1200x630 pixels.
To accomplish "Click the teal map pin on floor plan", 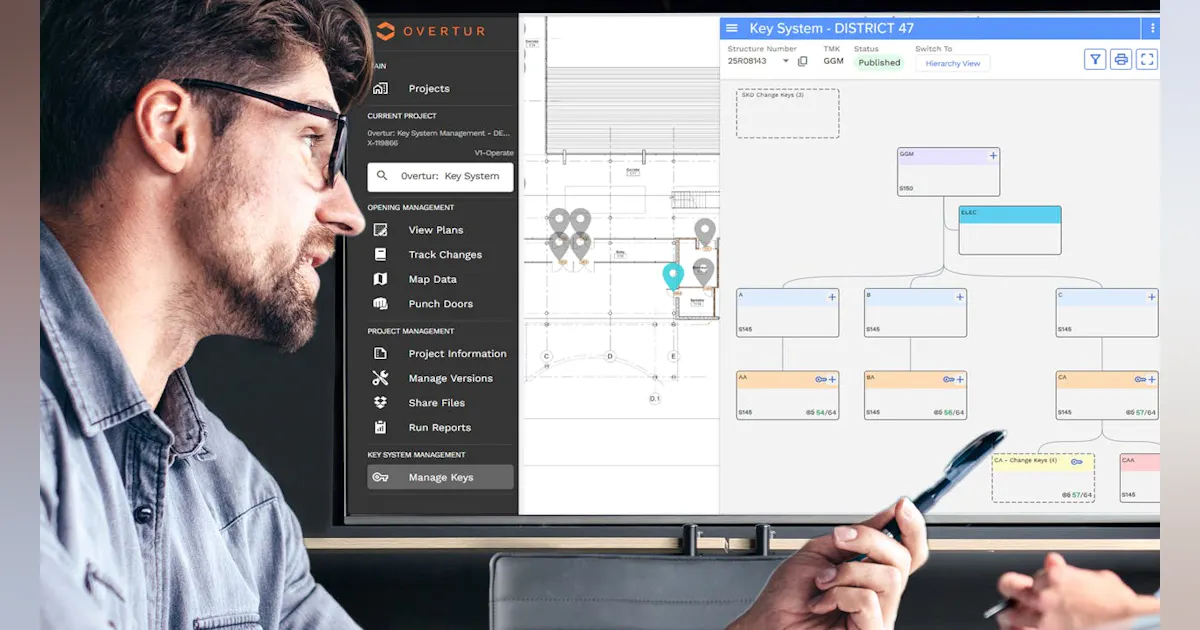I will [673, 276].
